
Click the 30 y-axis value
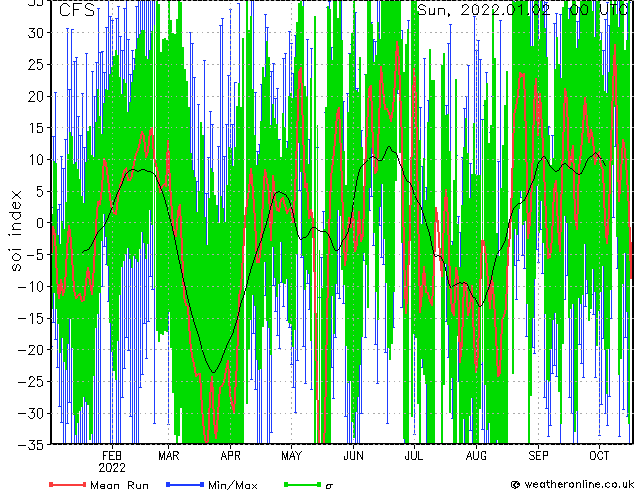(37, 33)
